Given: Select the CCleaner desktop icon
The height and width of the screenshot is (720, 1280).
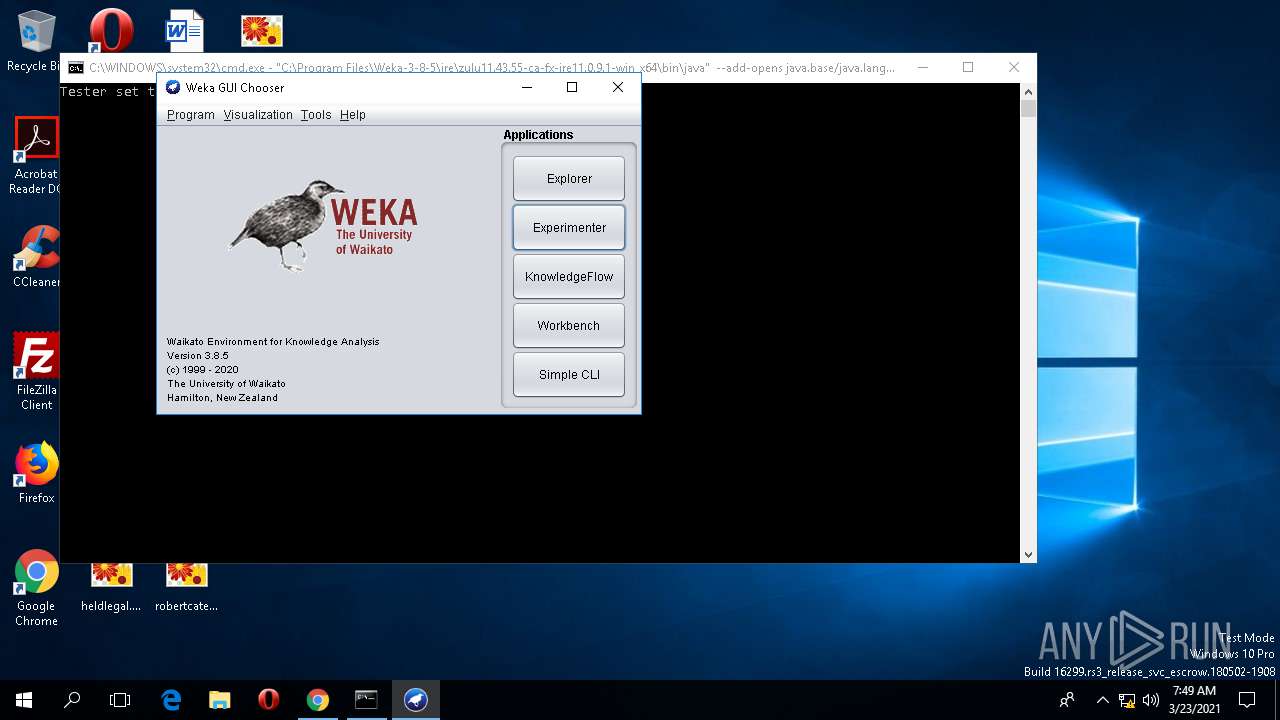Looking at the screenshot, I should pyautogui.click(x=36, y=257).
